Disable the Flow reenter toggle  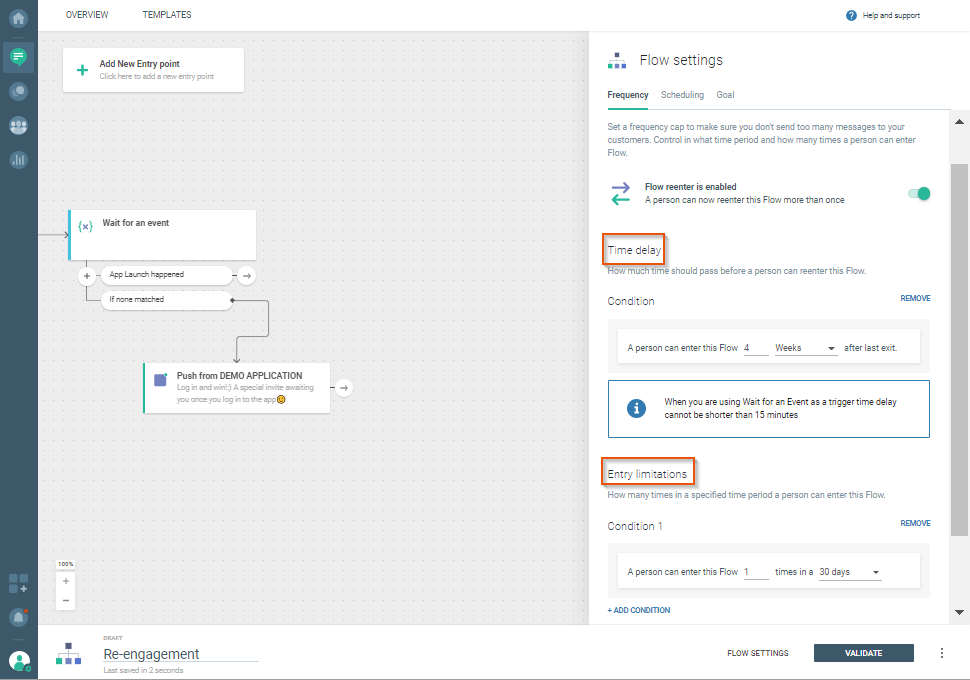click(x=919, y=193)
